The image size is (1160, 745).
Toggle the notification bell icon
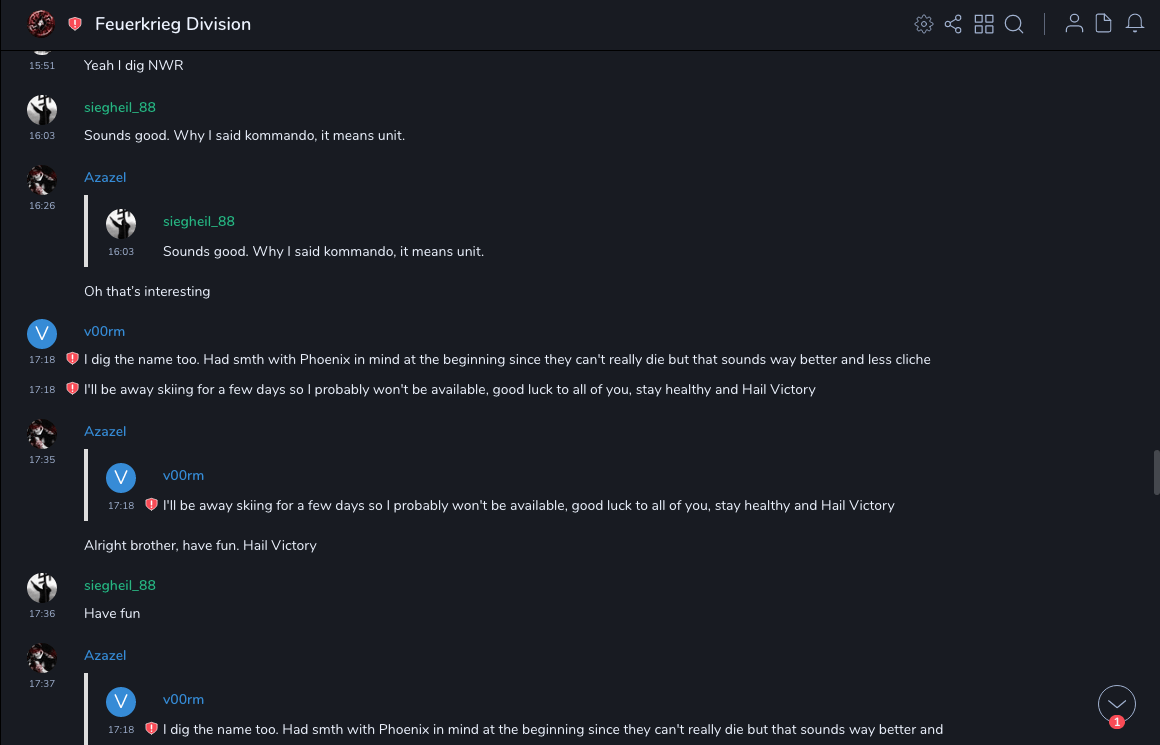[1135, 24]
